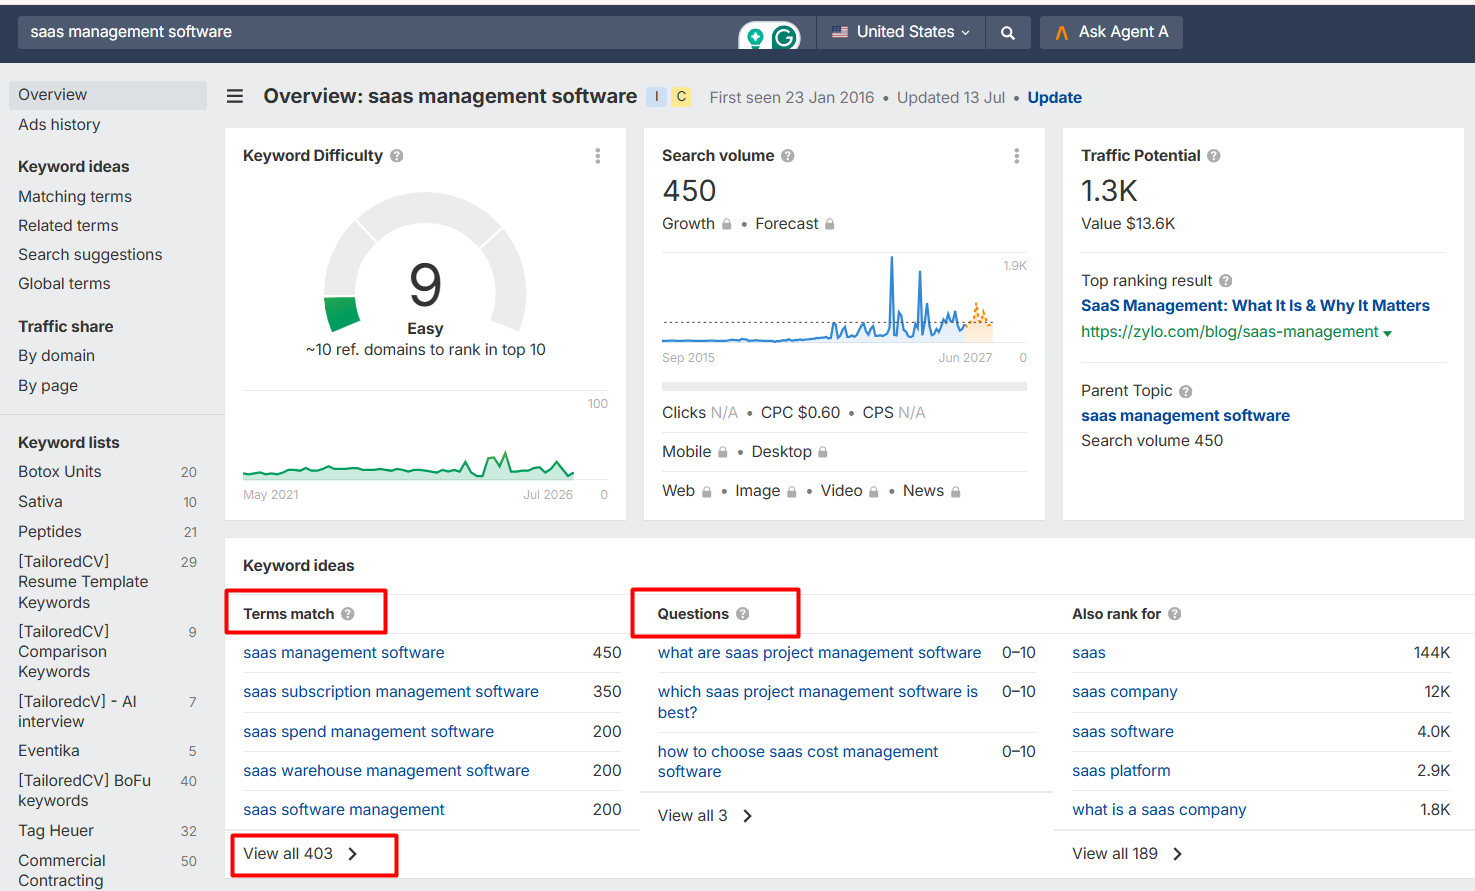This screenshot has height=891, width=1475.
Task: Click the help icon next to Traffic Potential
Action: pyautogui.click(x=1214, y=156)
